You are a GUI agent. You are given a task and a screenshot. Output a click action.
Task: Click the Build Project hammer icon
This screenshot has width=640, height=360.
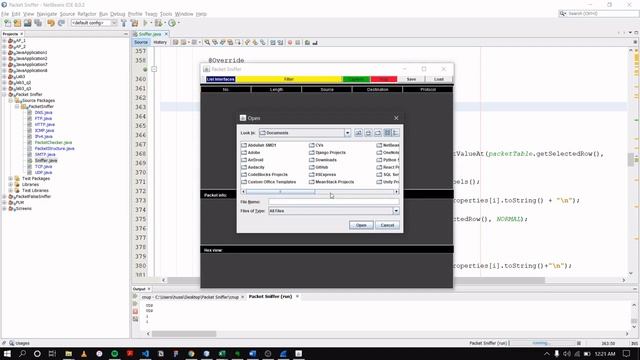pos(124,23)
